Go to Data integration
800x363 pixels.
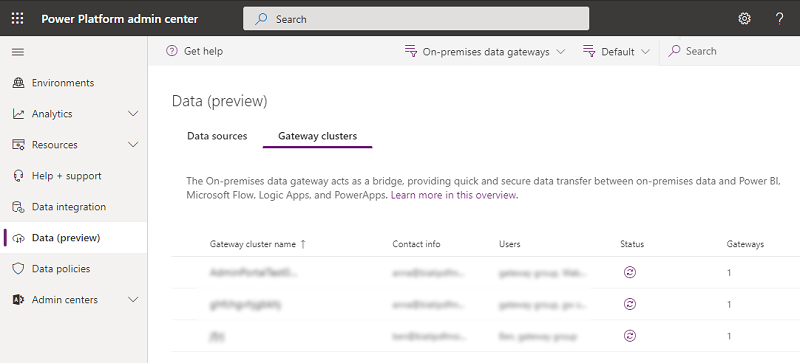click(73, 207)
